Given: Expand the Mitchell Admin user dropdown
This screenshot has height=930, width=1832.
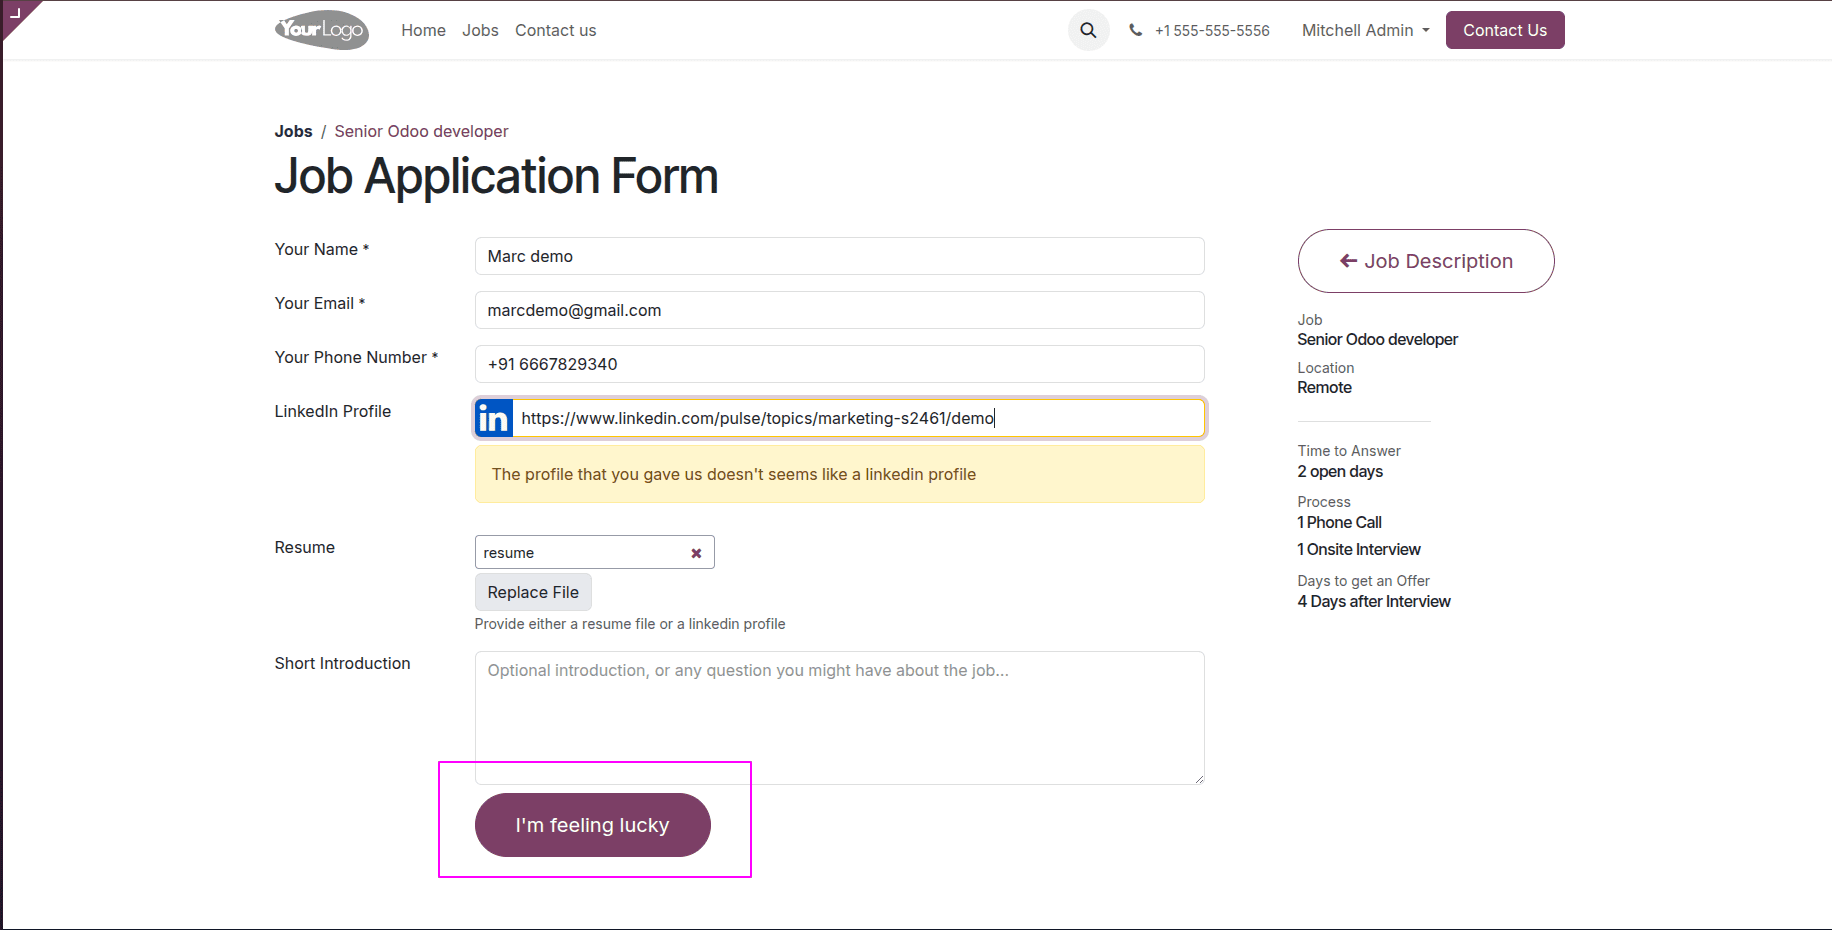Looking at the screenshot, I should point(1365,30).
